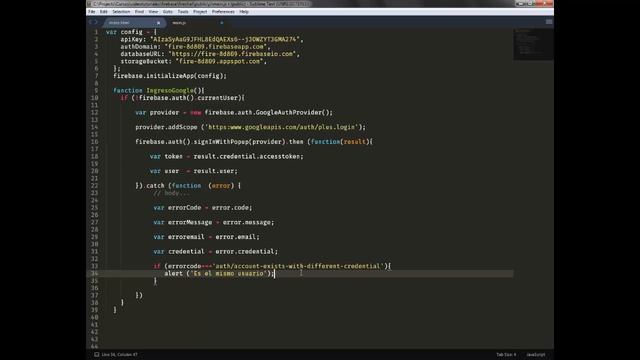Open the JavaScript syntax selector
The height and width of the screenshot is (360, 640).
[536, 354]
